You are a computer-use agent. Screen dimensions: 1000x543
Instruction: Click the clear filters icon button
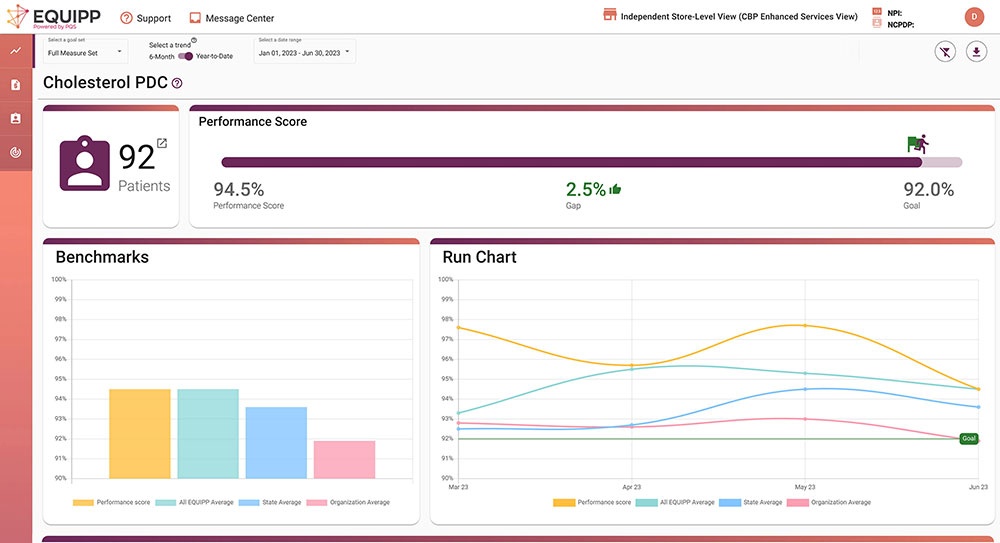[944, 52]
